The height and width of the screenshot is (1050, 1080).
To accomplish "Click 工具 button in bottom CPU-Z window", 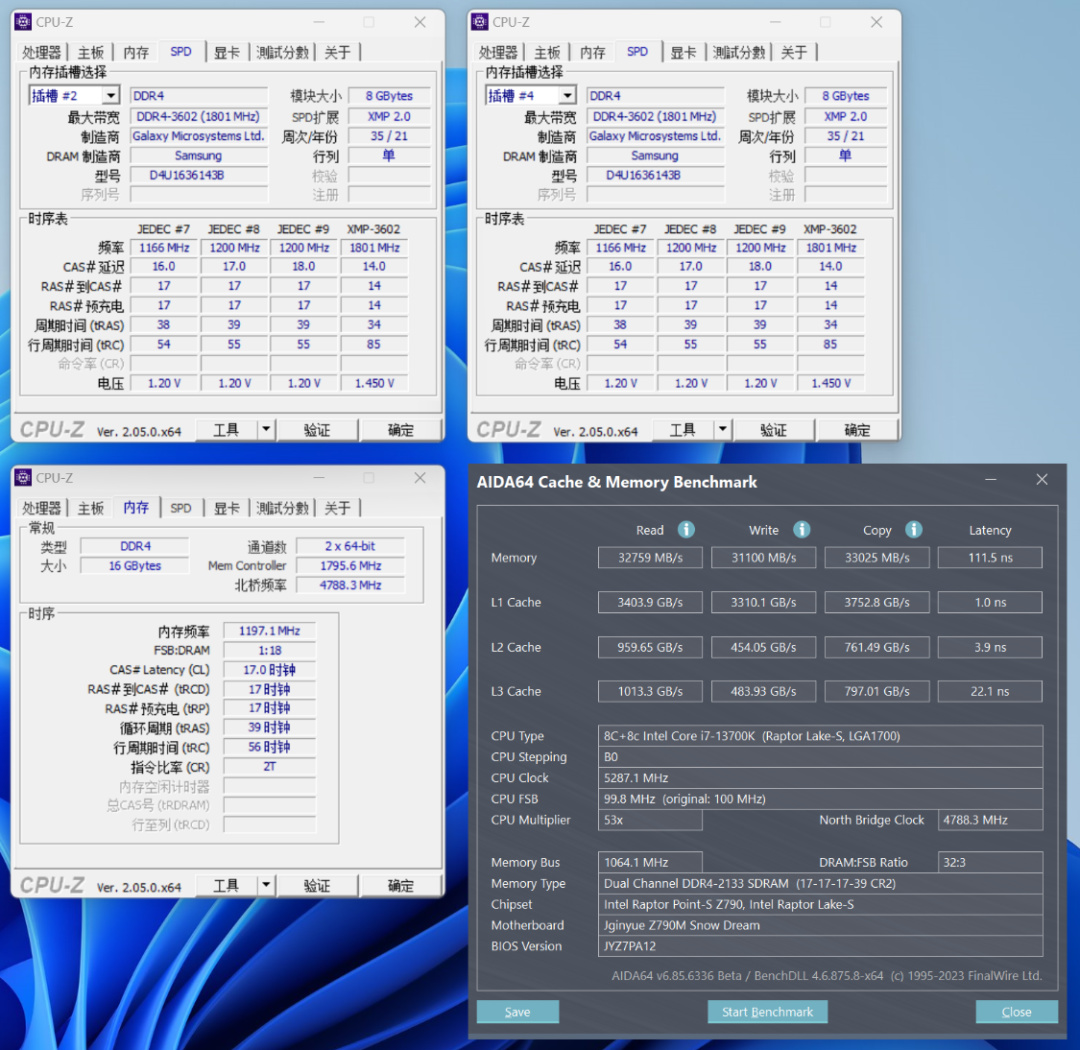I will (227, 885).
